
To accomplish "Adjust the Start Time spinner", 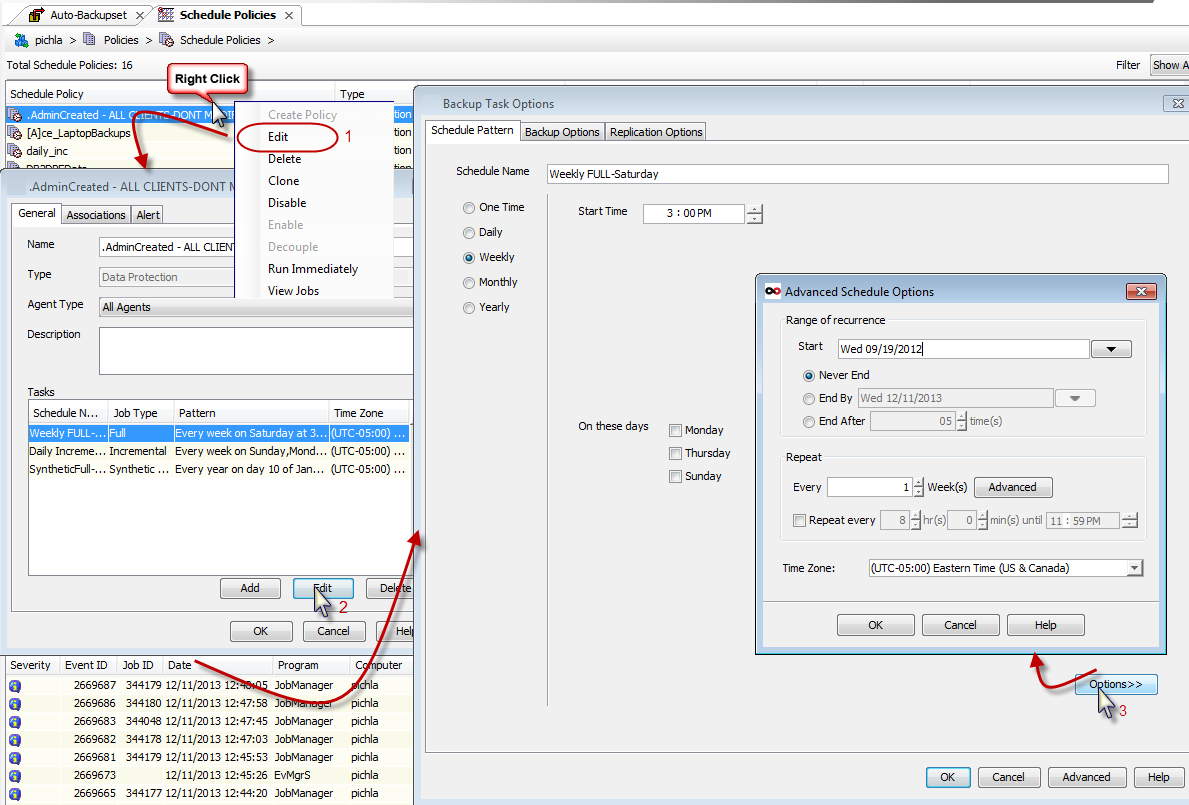I will [x=754, y=214].
